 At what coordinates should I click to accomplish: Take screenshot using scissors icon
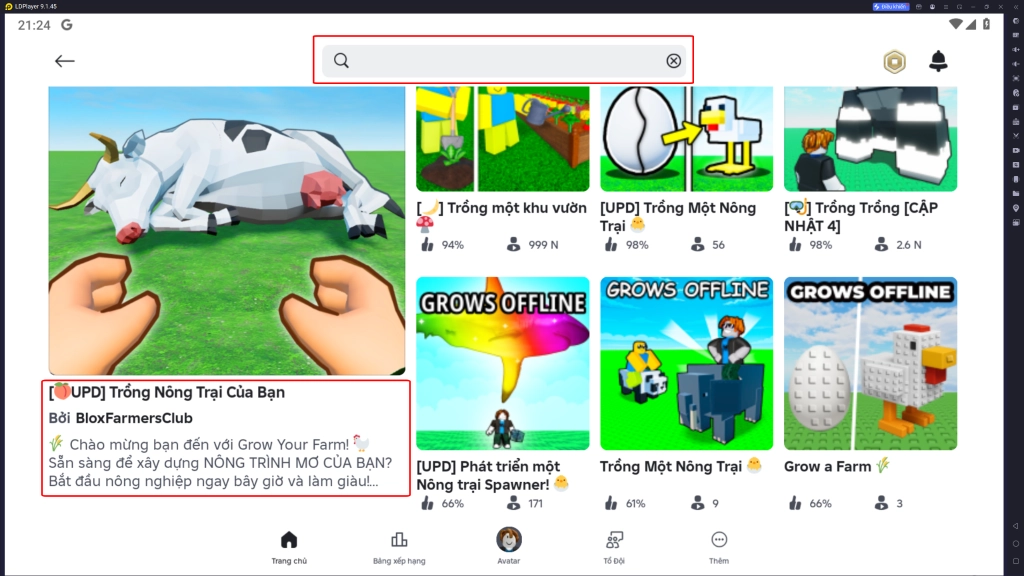1016,136
